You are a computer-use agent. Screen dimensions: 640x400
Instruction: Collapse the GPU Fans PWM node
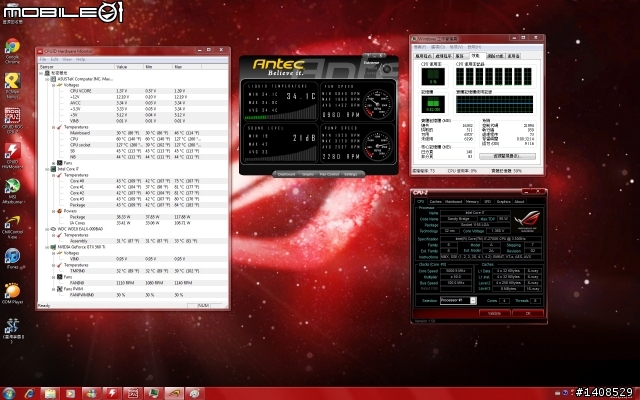click(x=53, y=289)
